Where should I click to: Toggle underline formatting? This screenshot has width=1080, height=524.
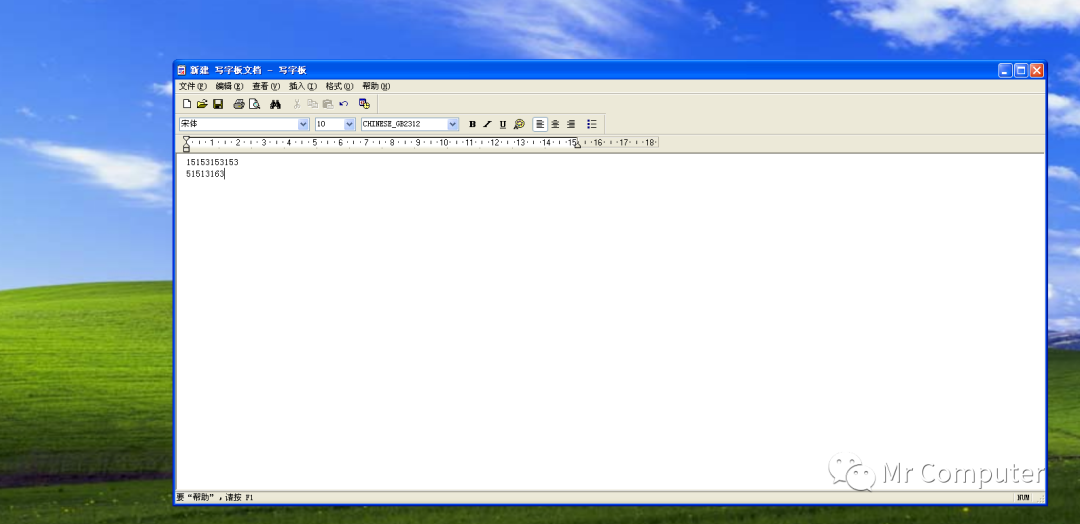503,124
